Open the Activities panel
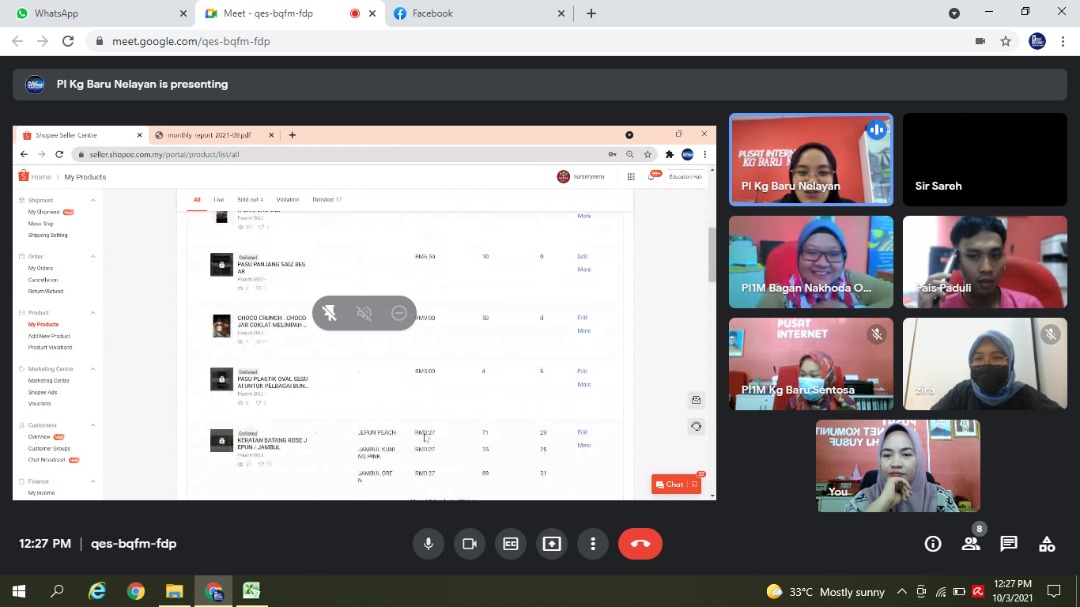Image resolution: width=1080 pixels, height=607 pixels. point(1047,544)
